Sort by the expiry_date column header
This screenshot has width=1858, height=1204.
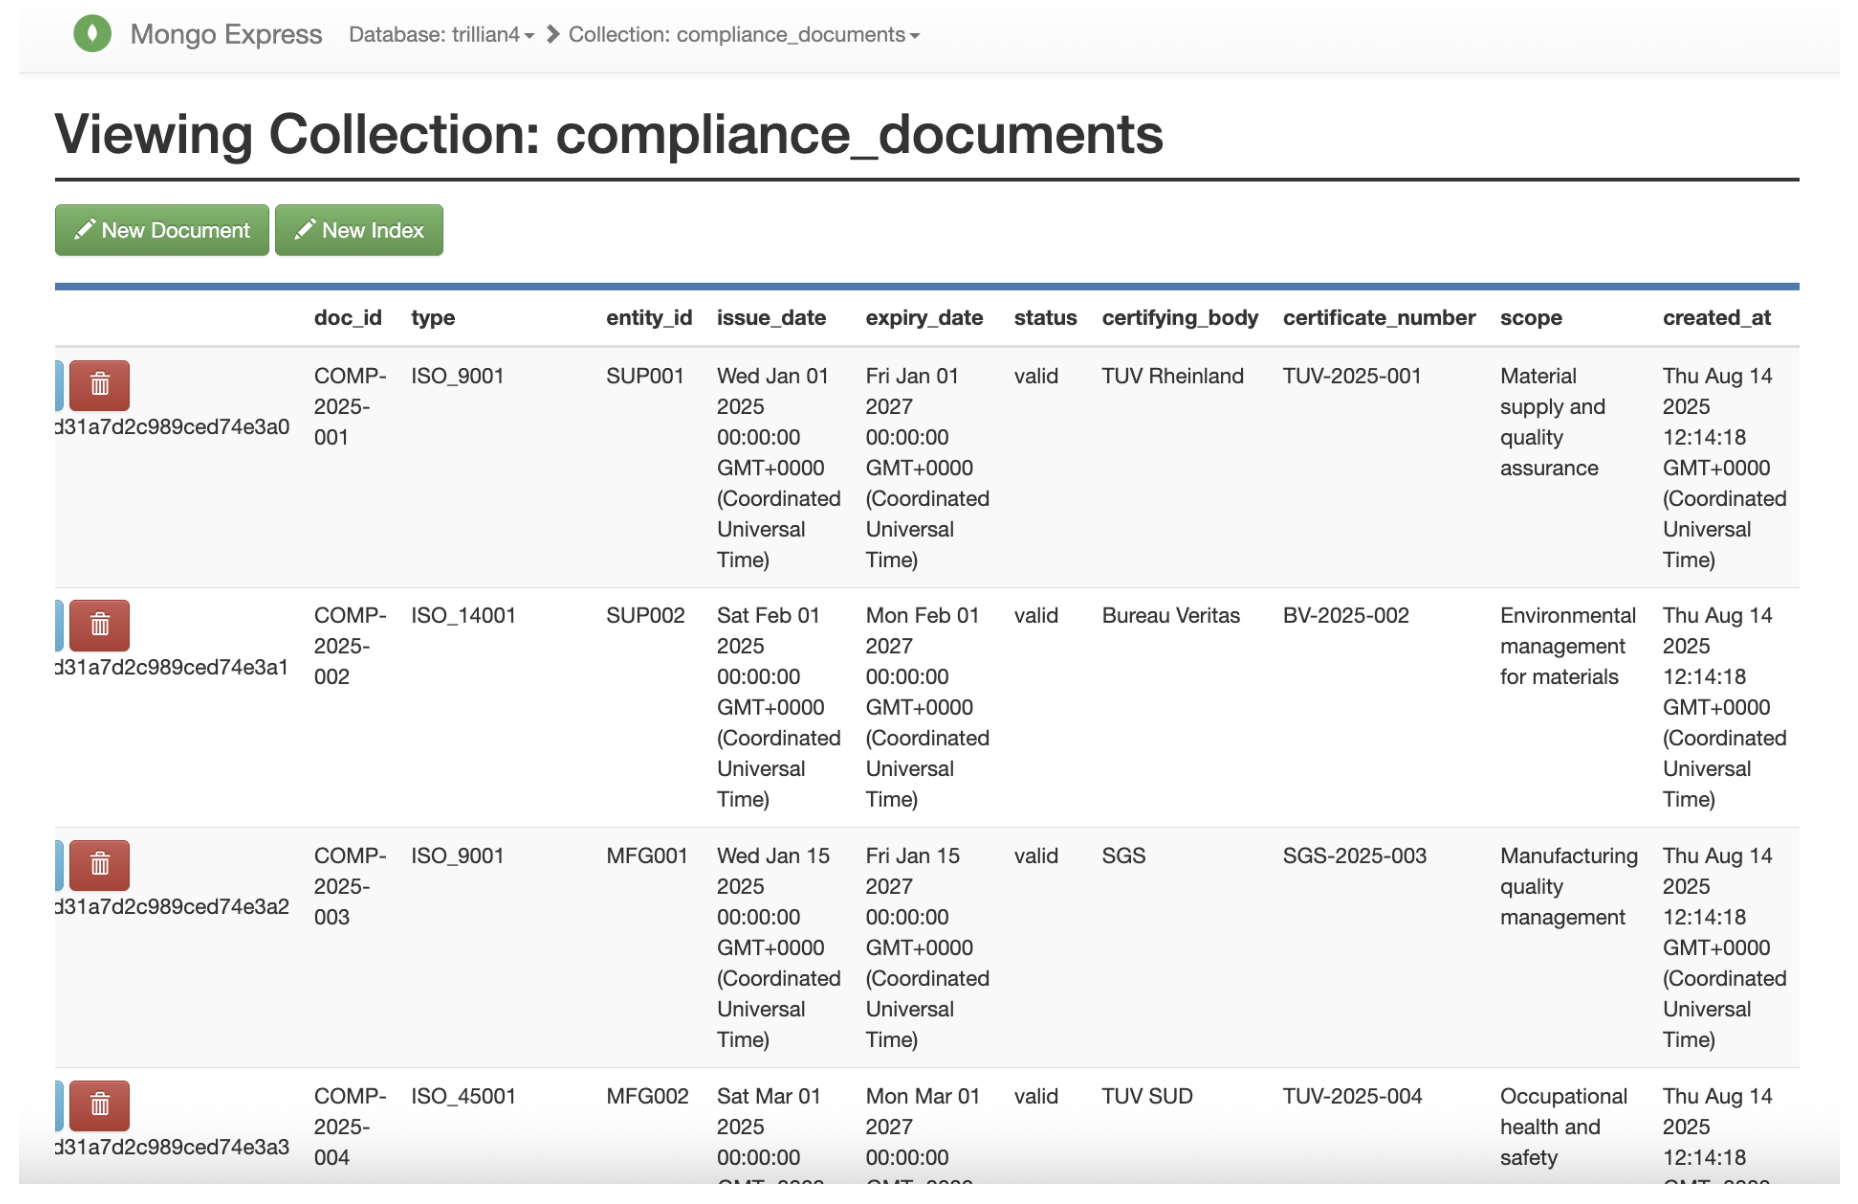(924, 318)
